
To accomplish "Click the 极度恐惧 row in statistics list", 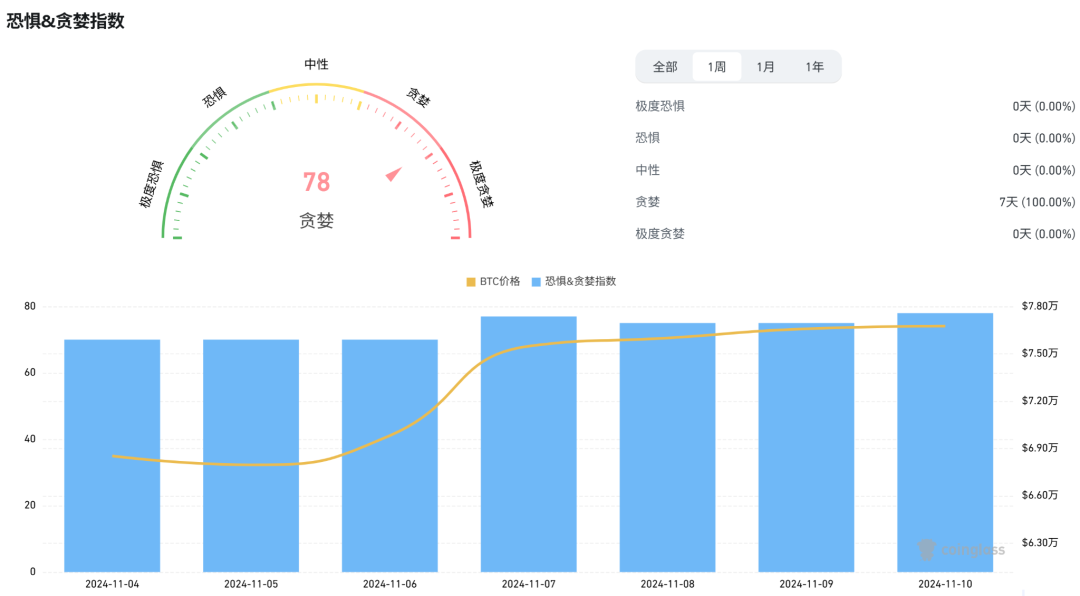I will [855, 106].
